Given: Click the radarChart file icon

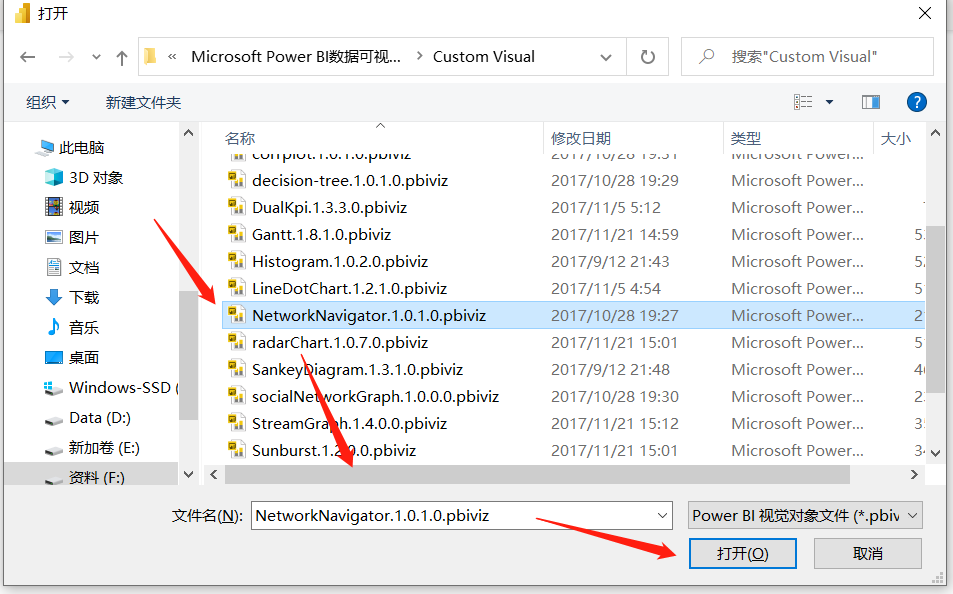Looking at the screenshot, I should click(236, 341).
